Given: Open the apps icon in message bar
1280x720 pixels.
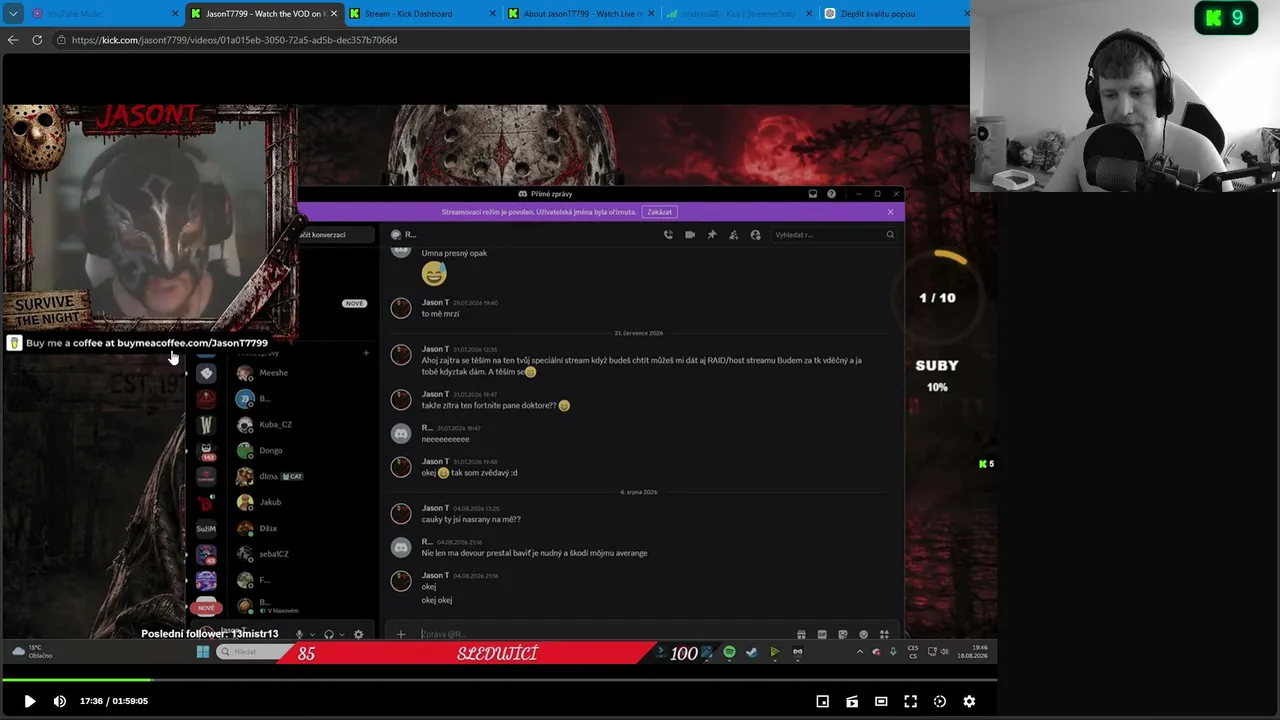Looking at the screenshot, I should pos(884,634).
